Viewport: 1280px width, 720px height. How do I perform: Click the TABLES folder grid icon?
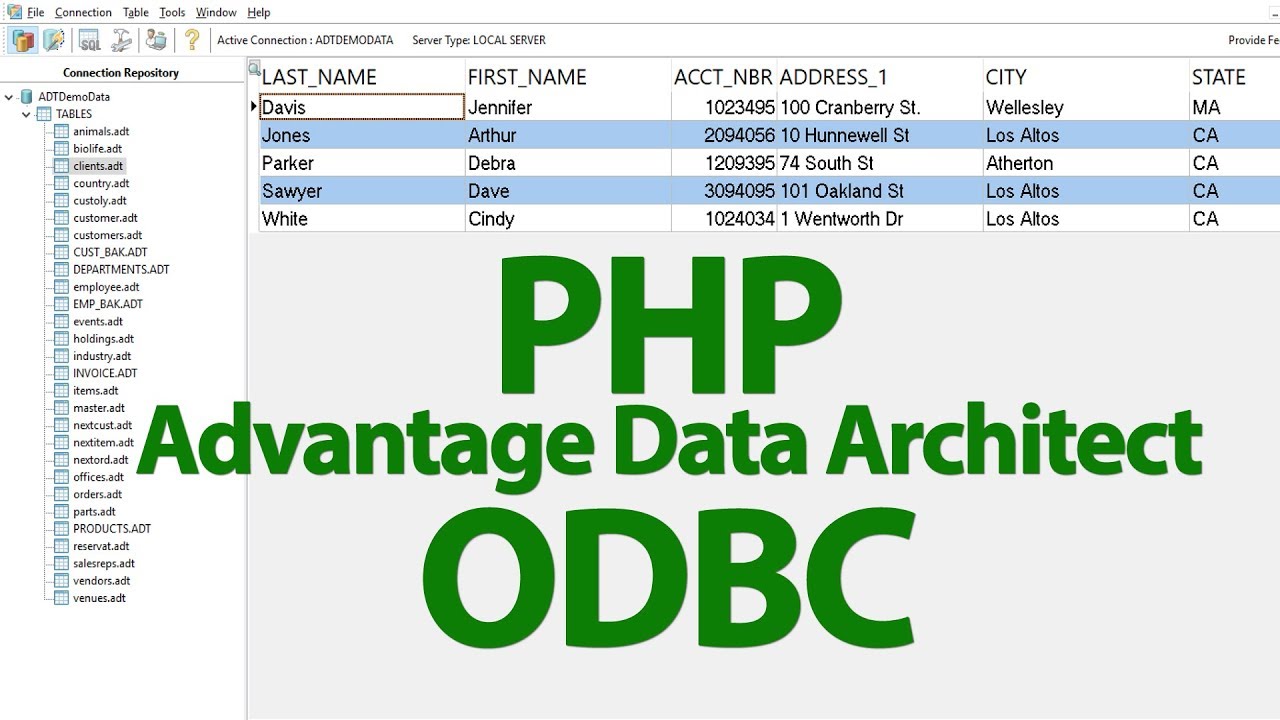pos(44,114)
